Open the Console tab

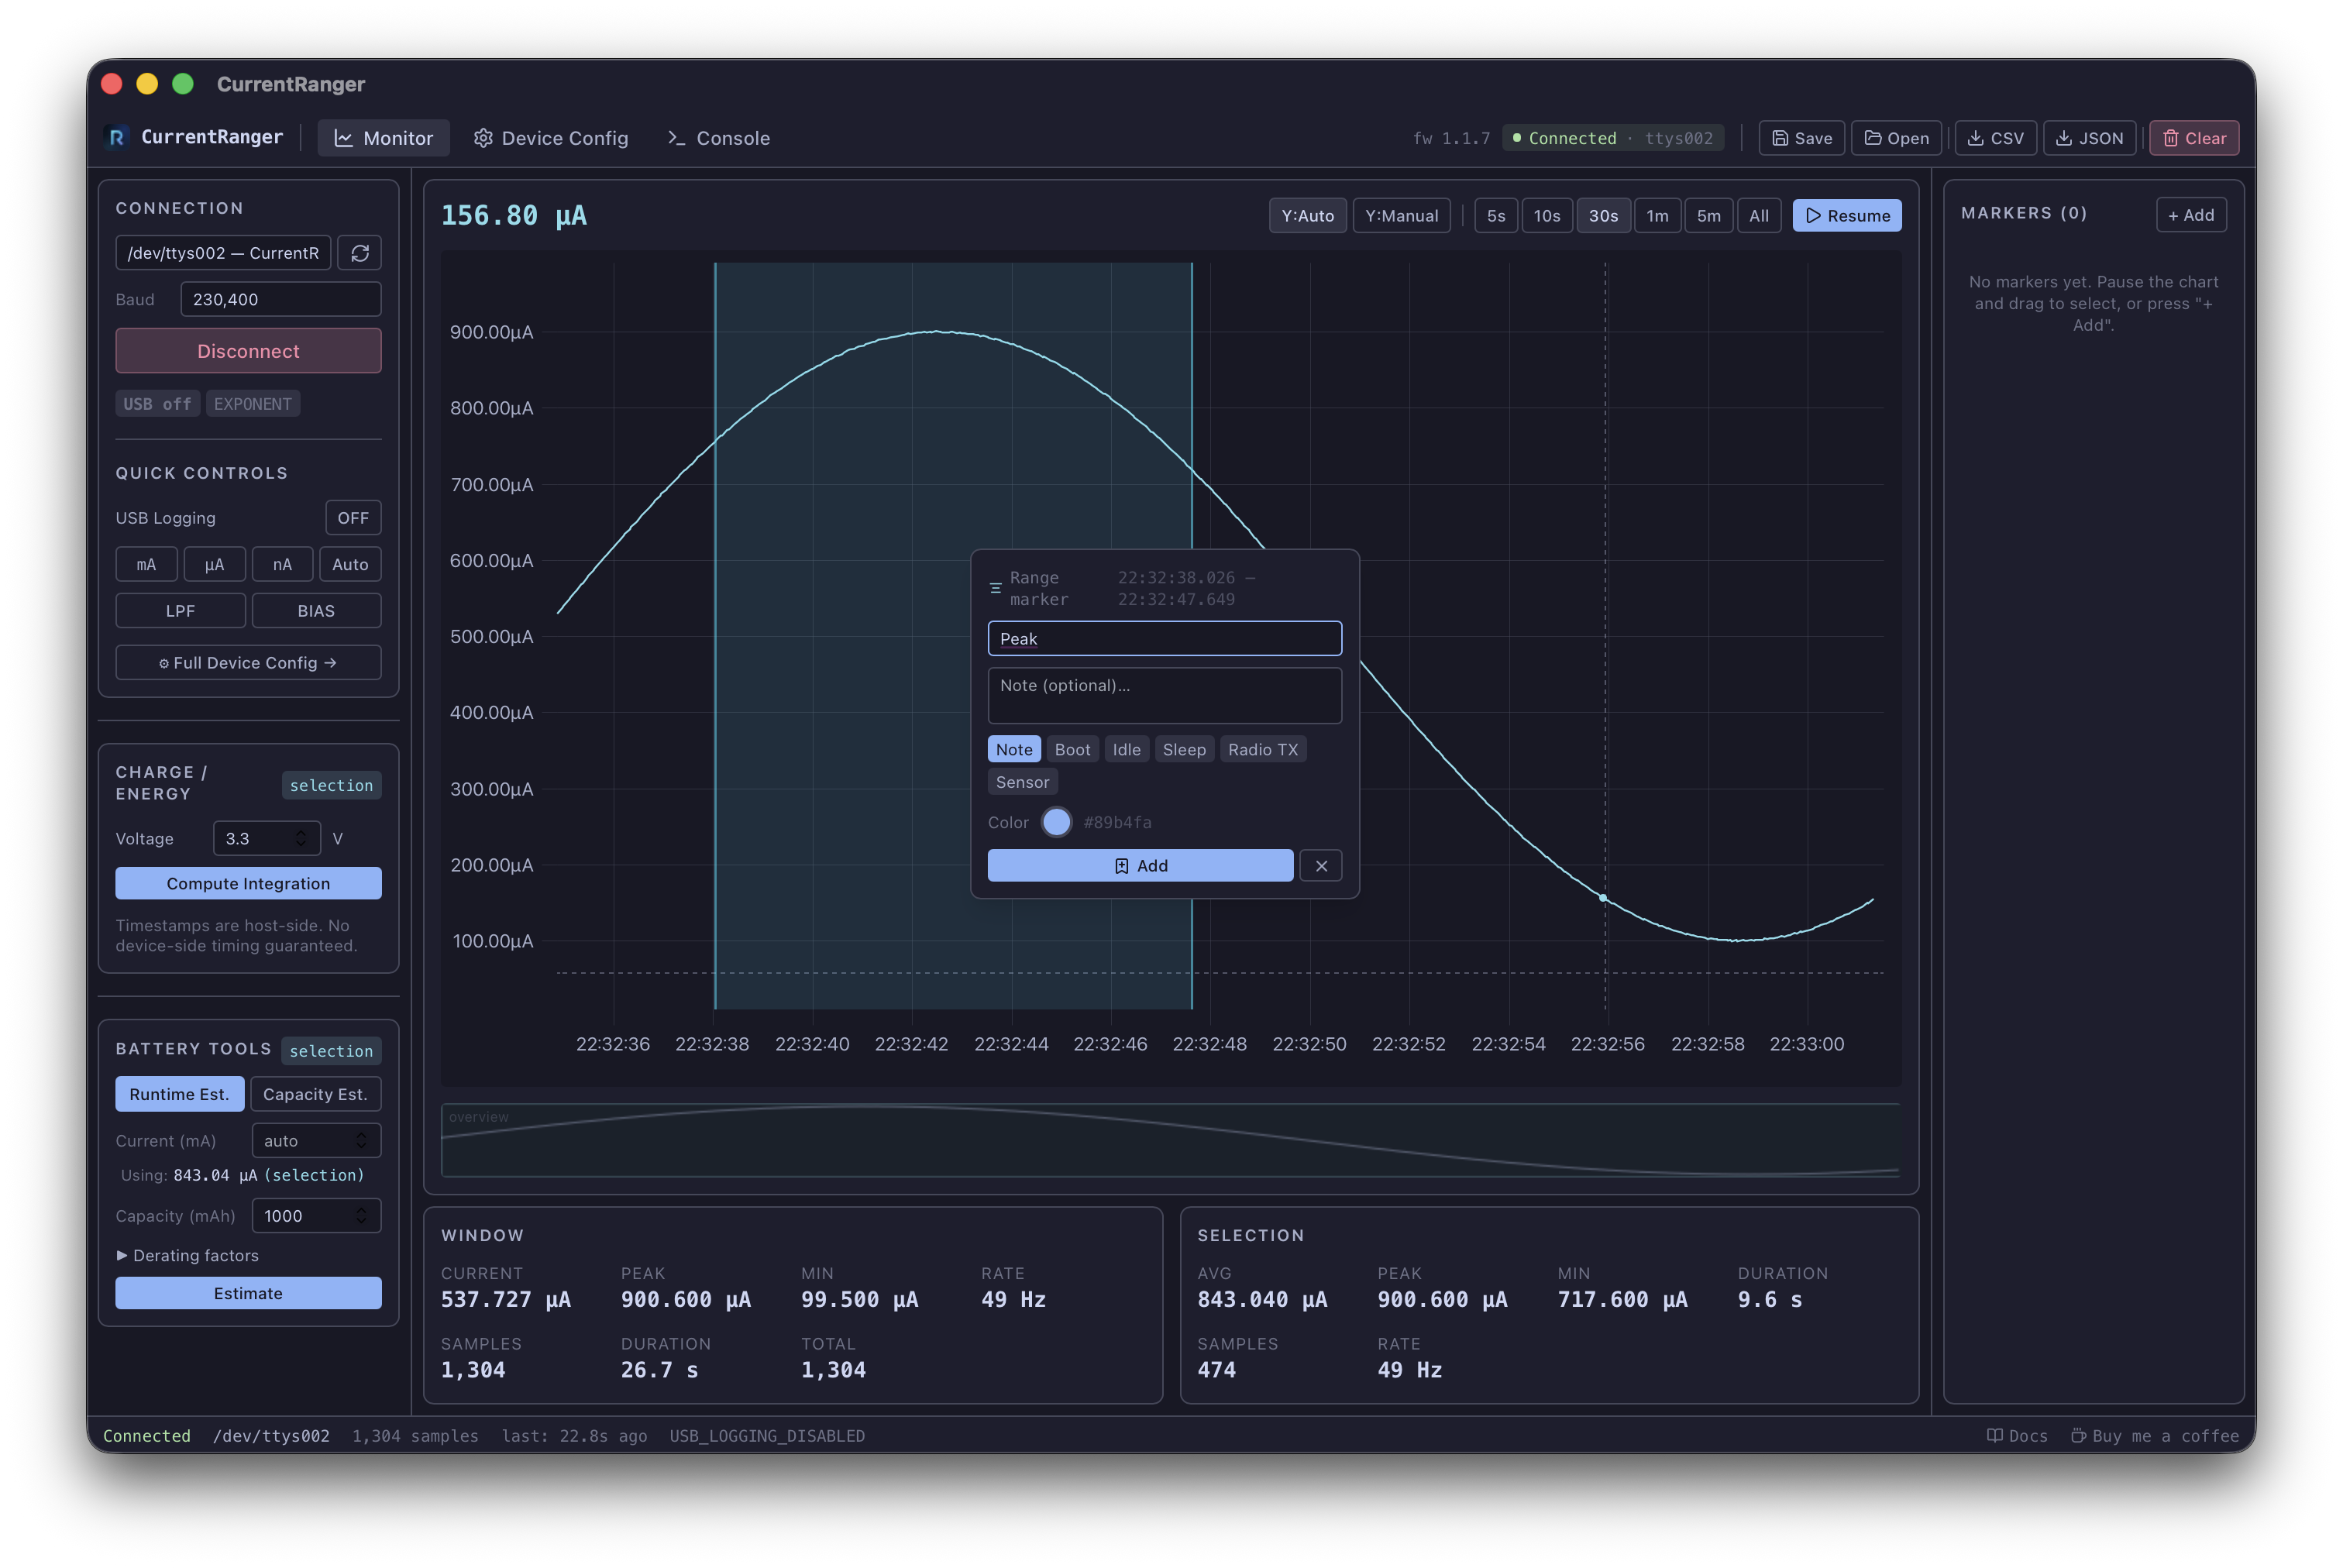[x=718, y=138]
